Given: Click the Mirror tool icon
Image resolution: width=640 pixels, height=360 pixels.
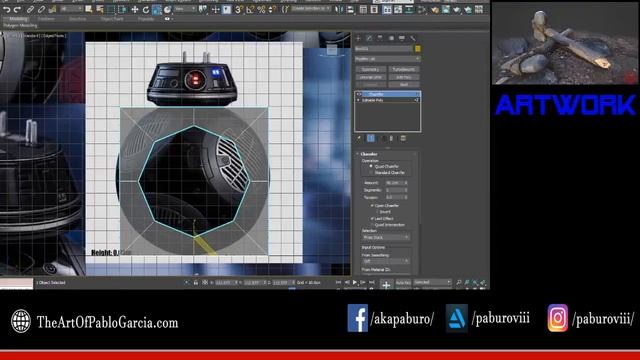Looking at the screenshot, I should (x=339, y=9).
